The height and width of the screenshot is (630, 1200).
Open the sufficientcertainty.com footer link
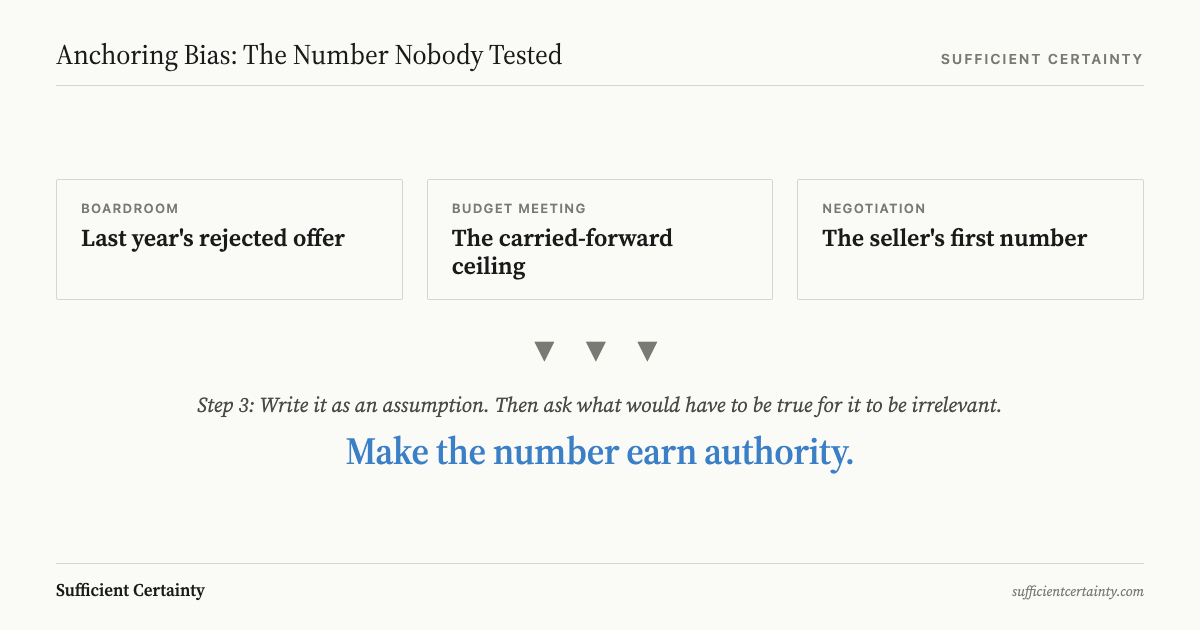pyautogui.click(x=1077, y=591)
